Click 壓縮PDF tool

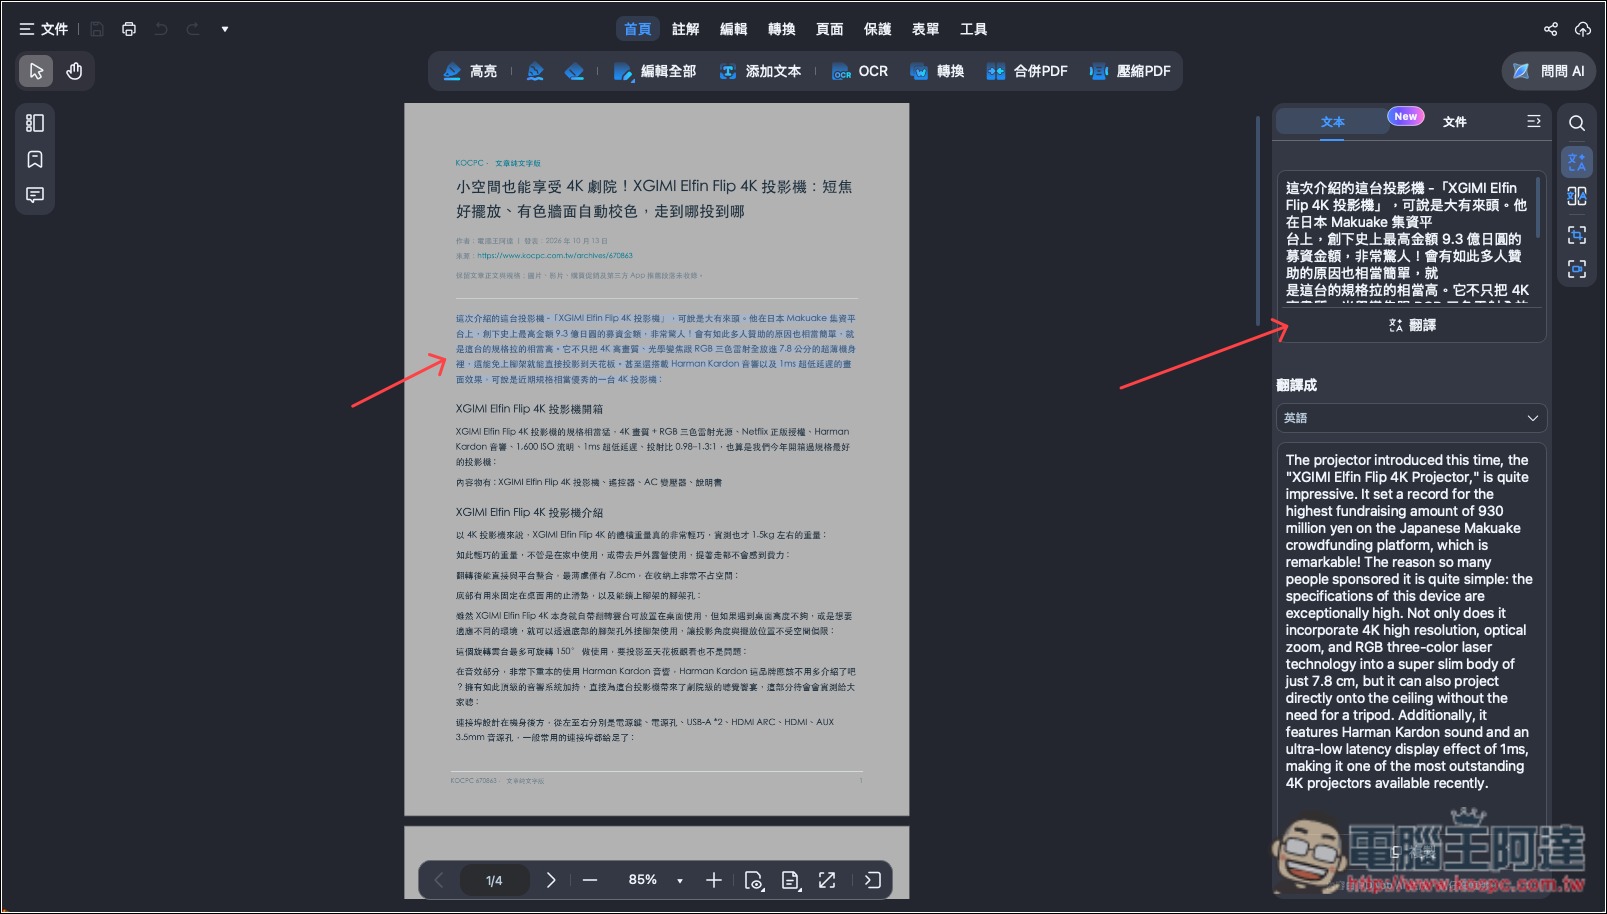[x=1130, y=71]
